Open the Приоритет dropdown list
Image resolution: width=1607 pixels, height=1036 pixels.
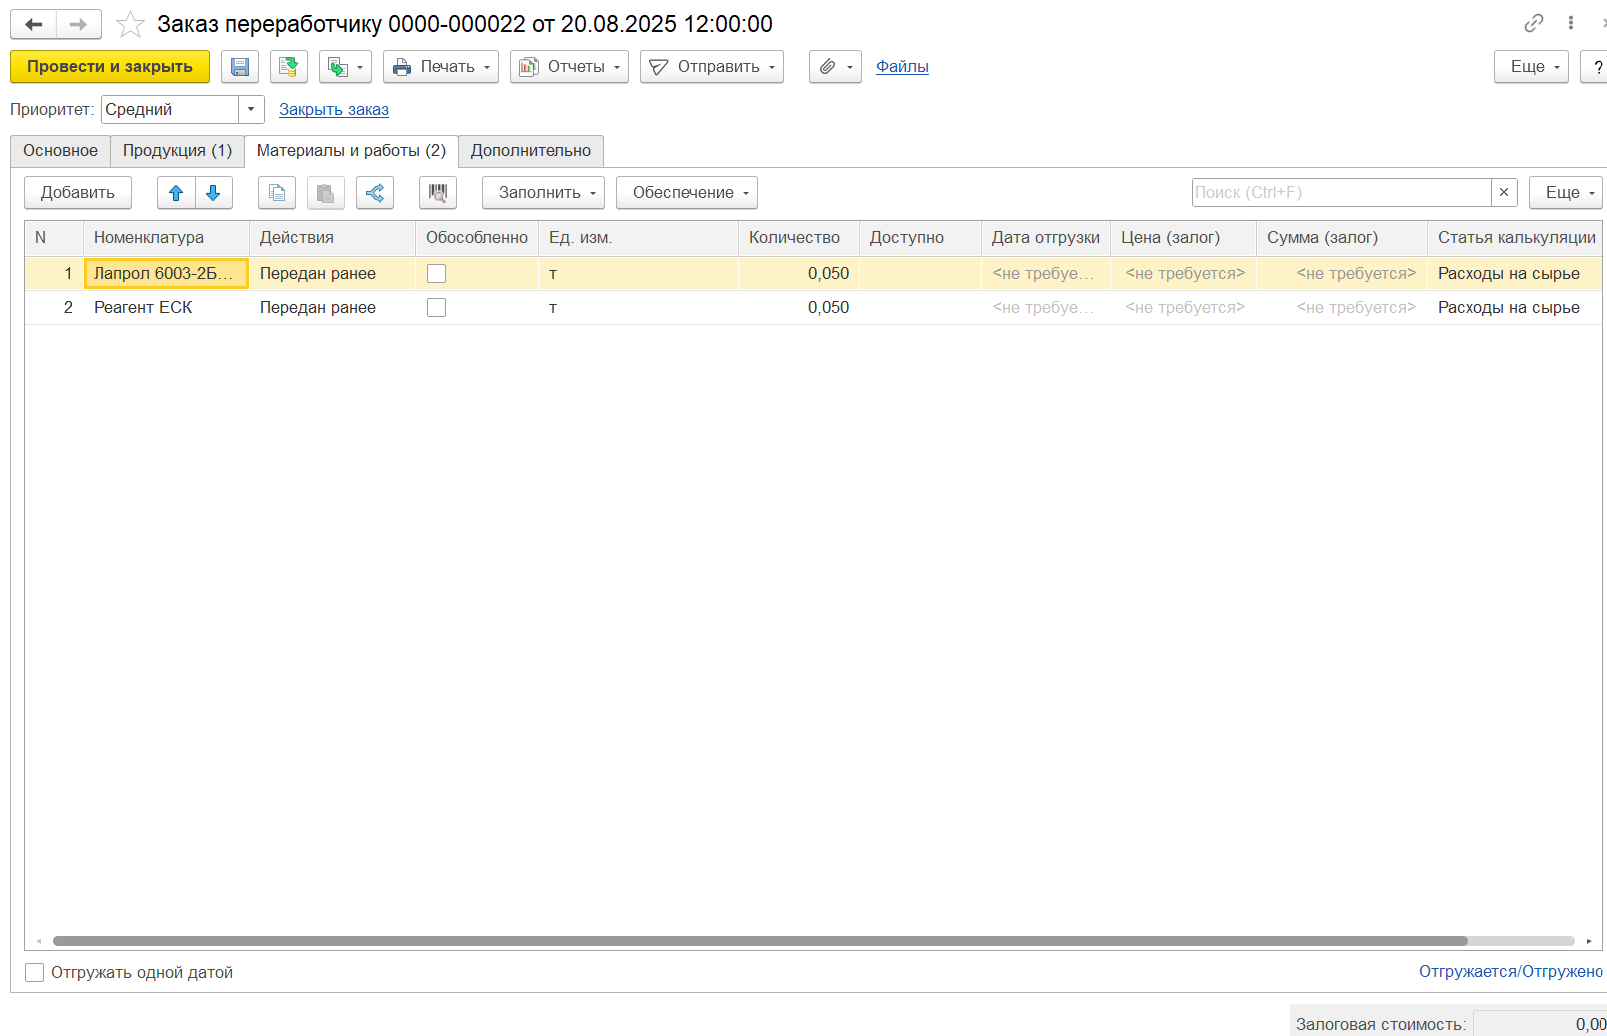(251, 110)
